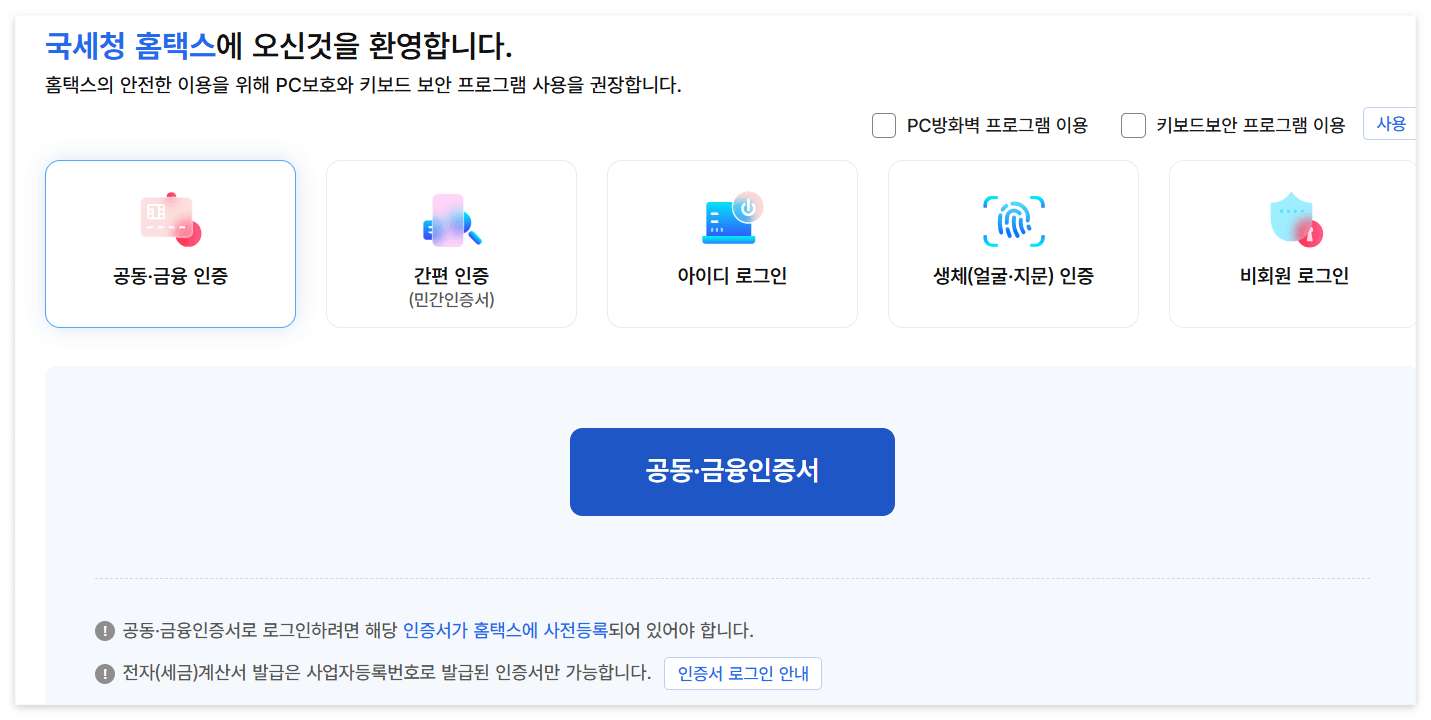The image size is (1431, 720).
Task: Click the warning icon beside 공동·금융인증서로 로그인 notice
Action: (105, 631)
